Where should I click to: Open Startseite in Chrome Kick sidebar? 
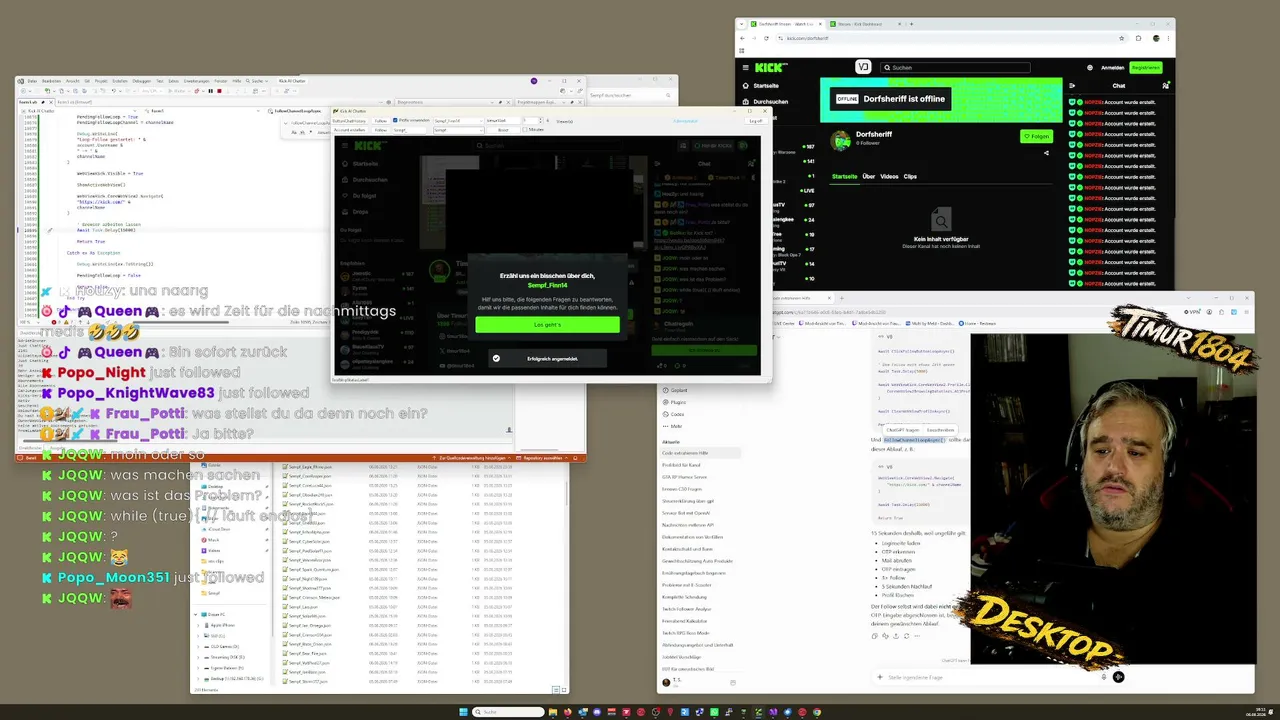(761, 86)
